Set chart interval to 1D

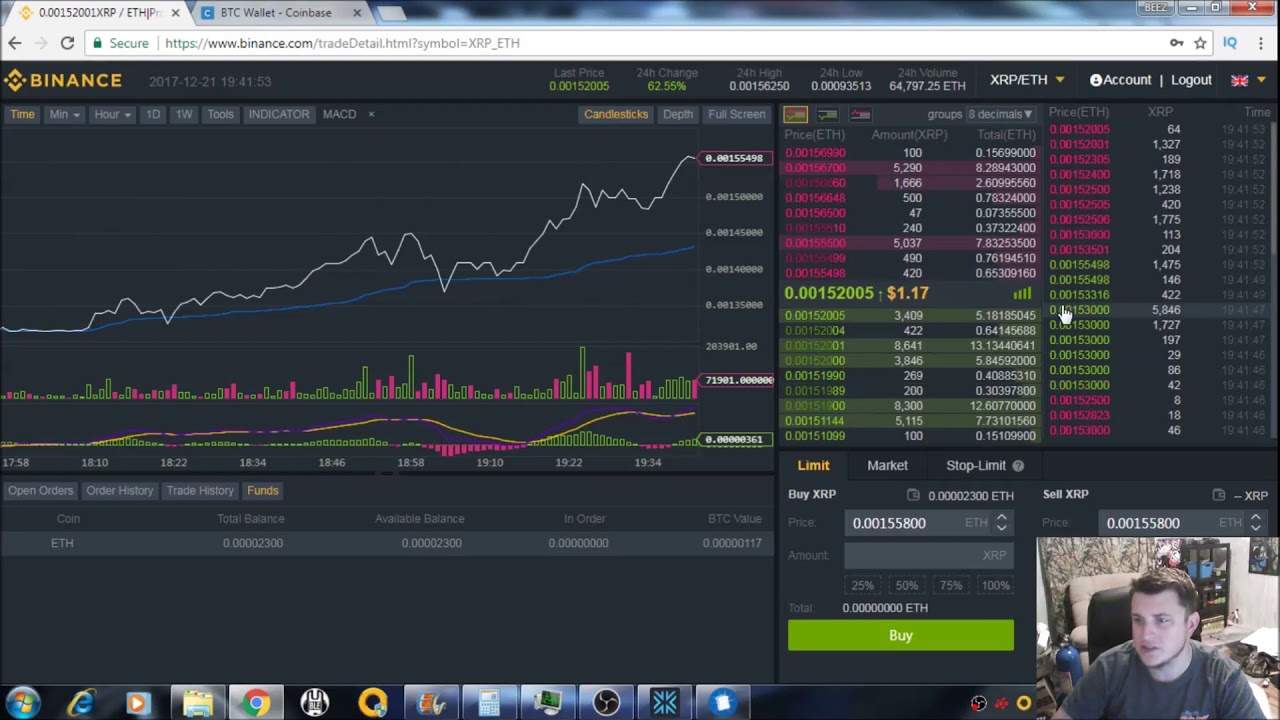(153, 114)
